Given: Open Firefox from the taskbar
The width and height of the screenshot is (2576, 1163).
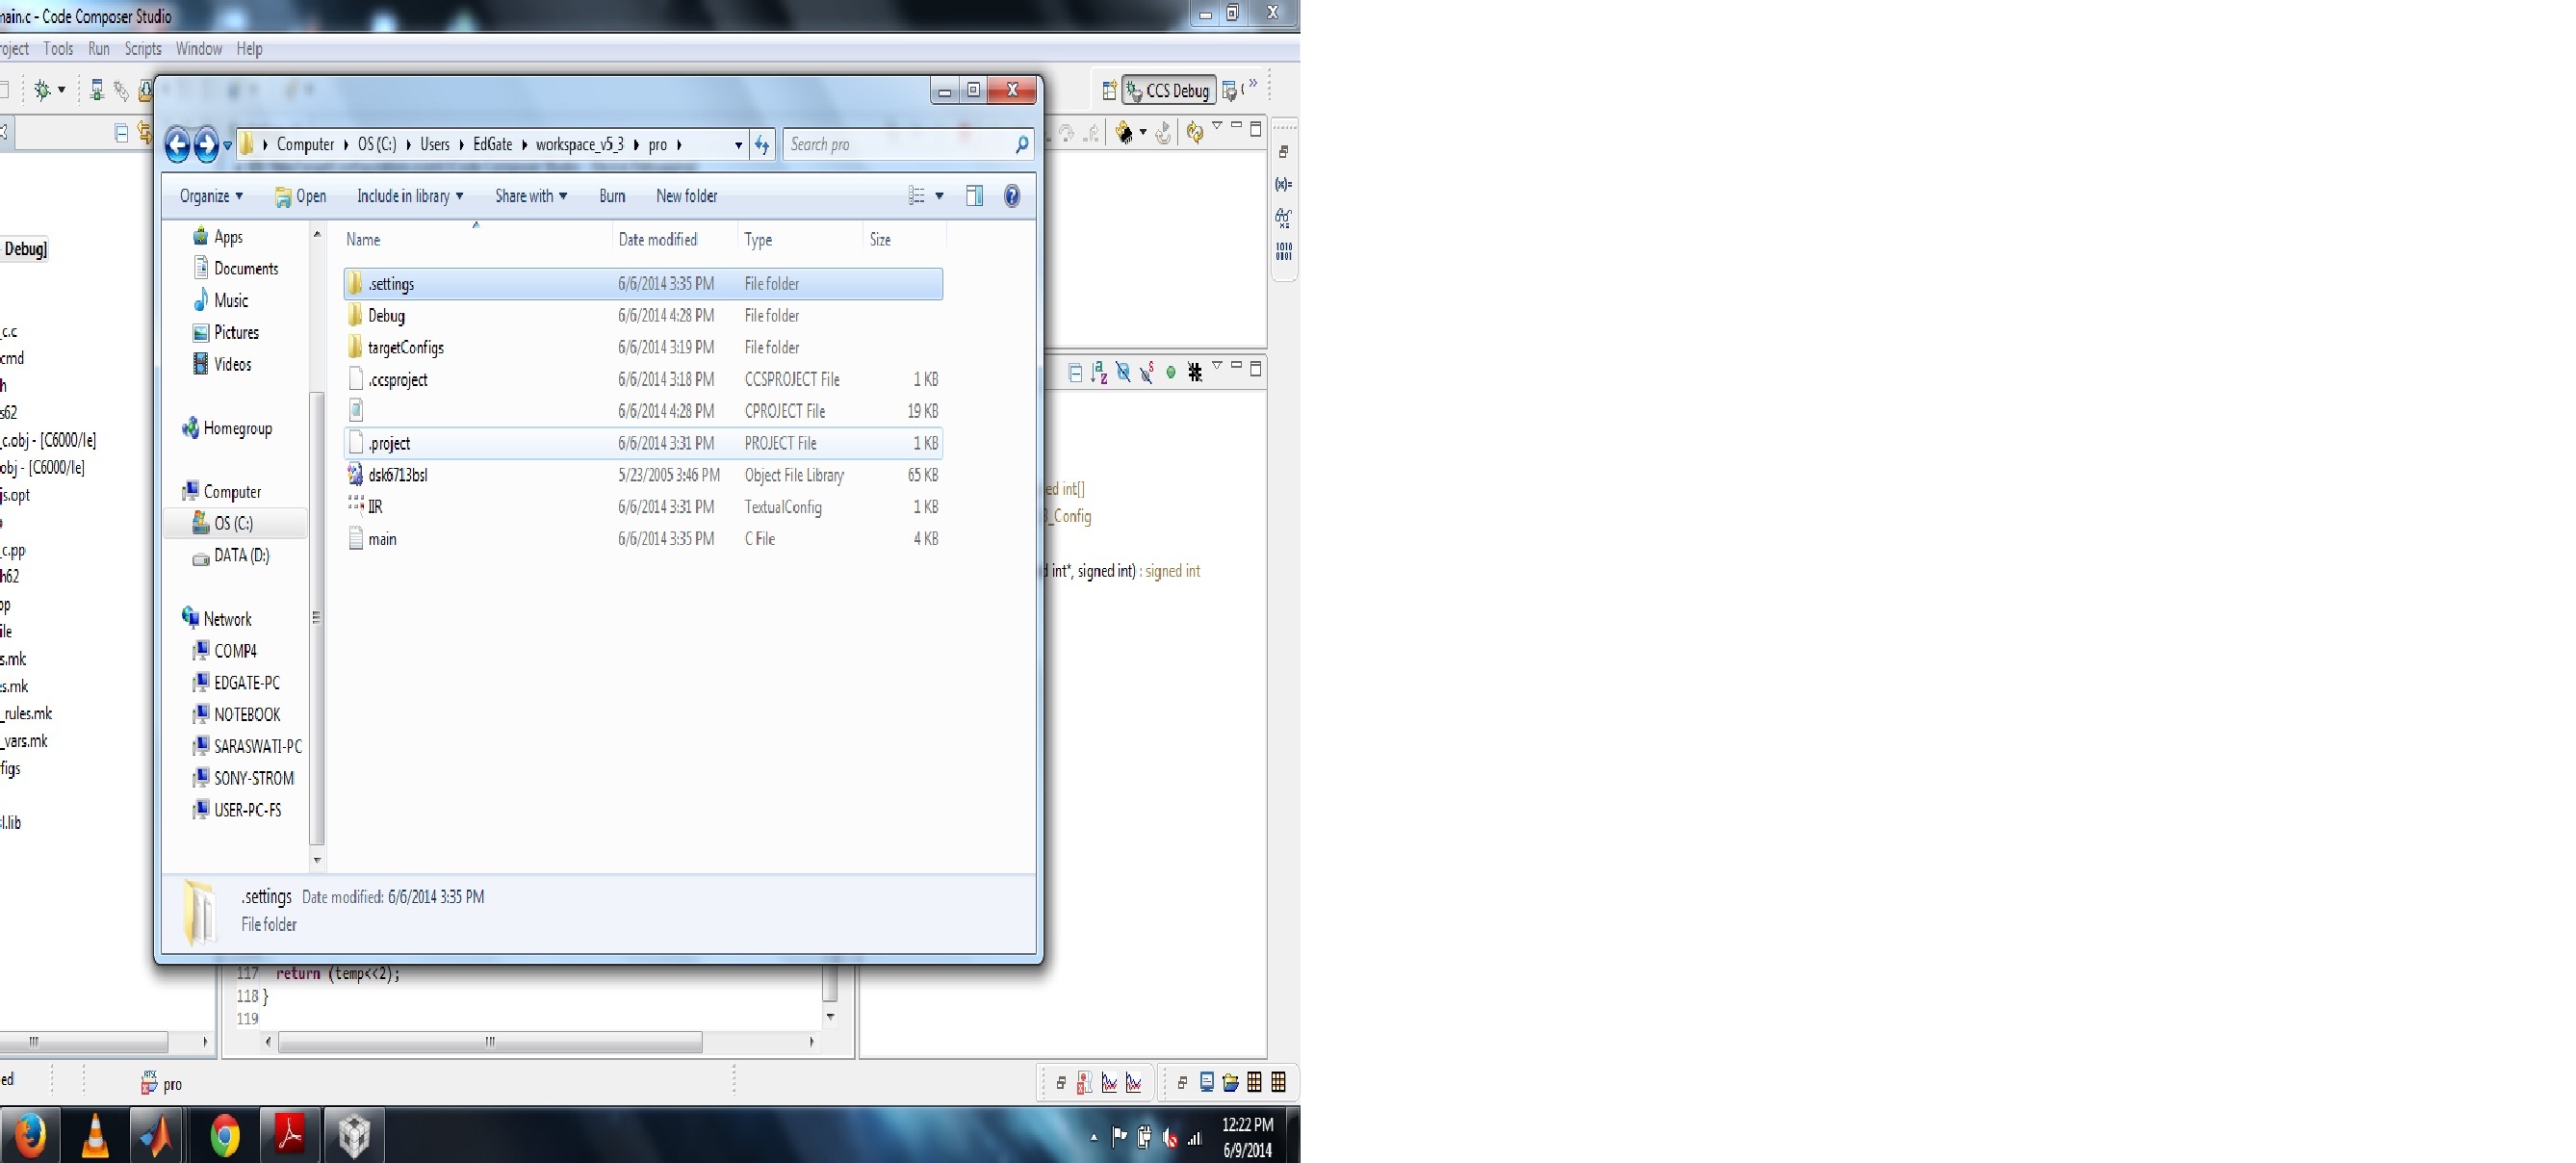Looking at the screenshot, I should [x=32, y=1135].
